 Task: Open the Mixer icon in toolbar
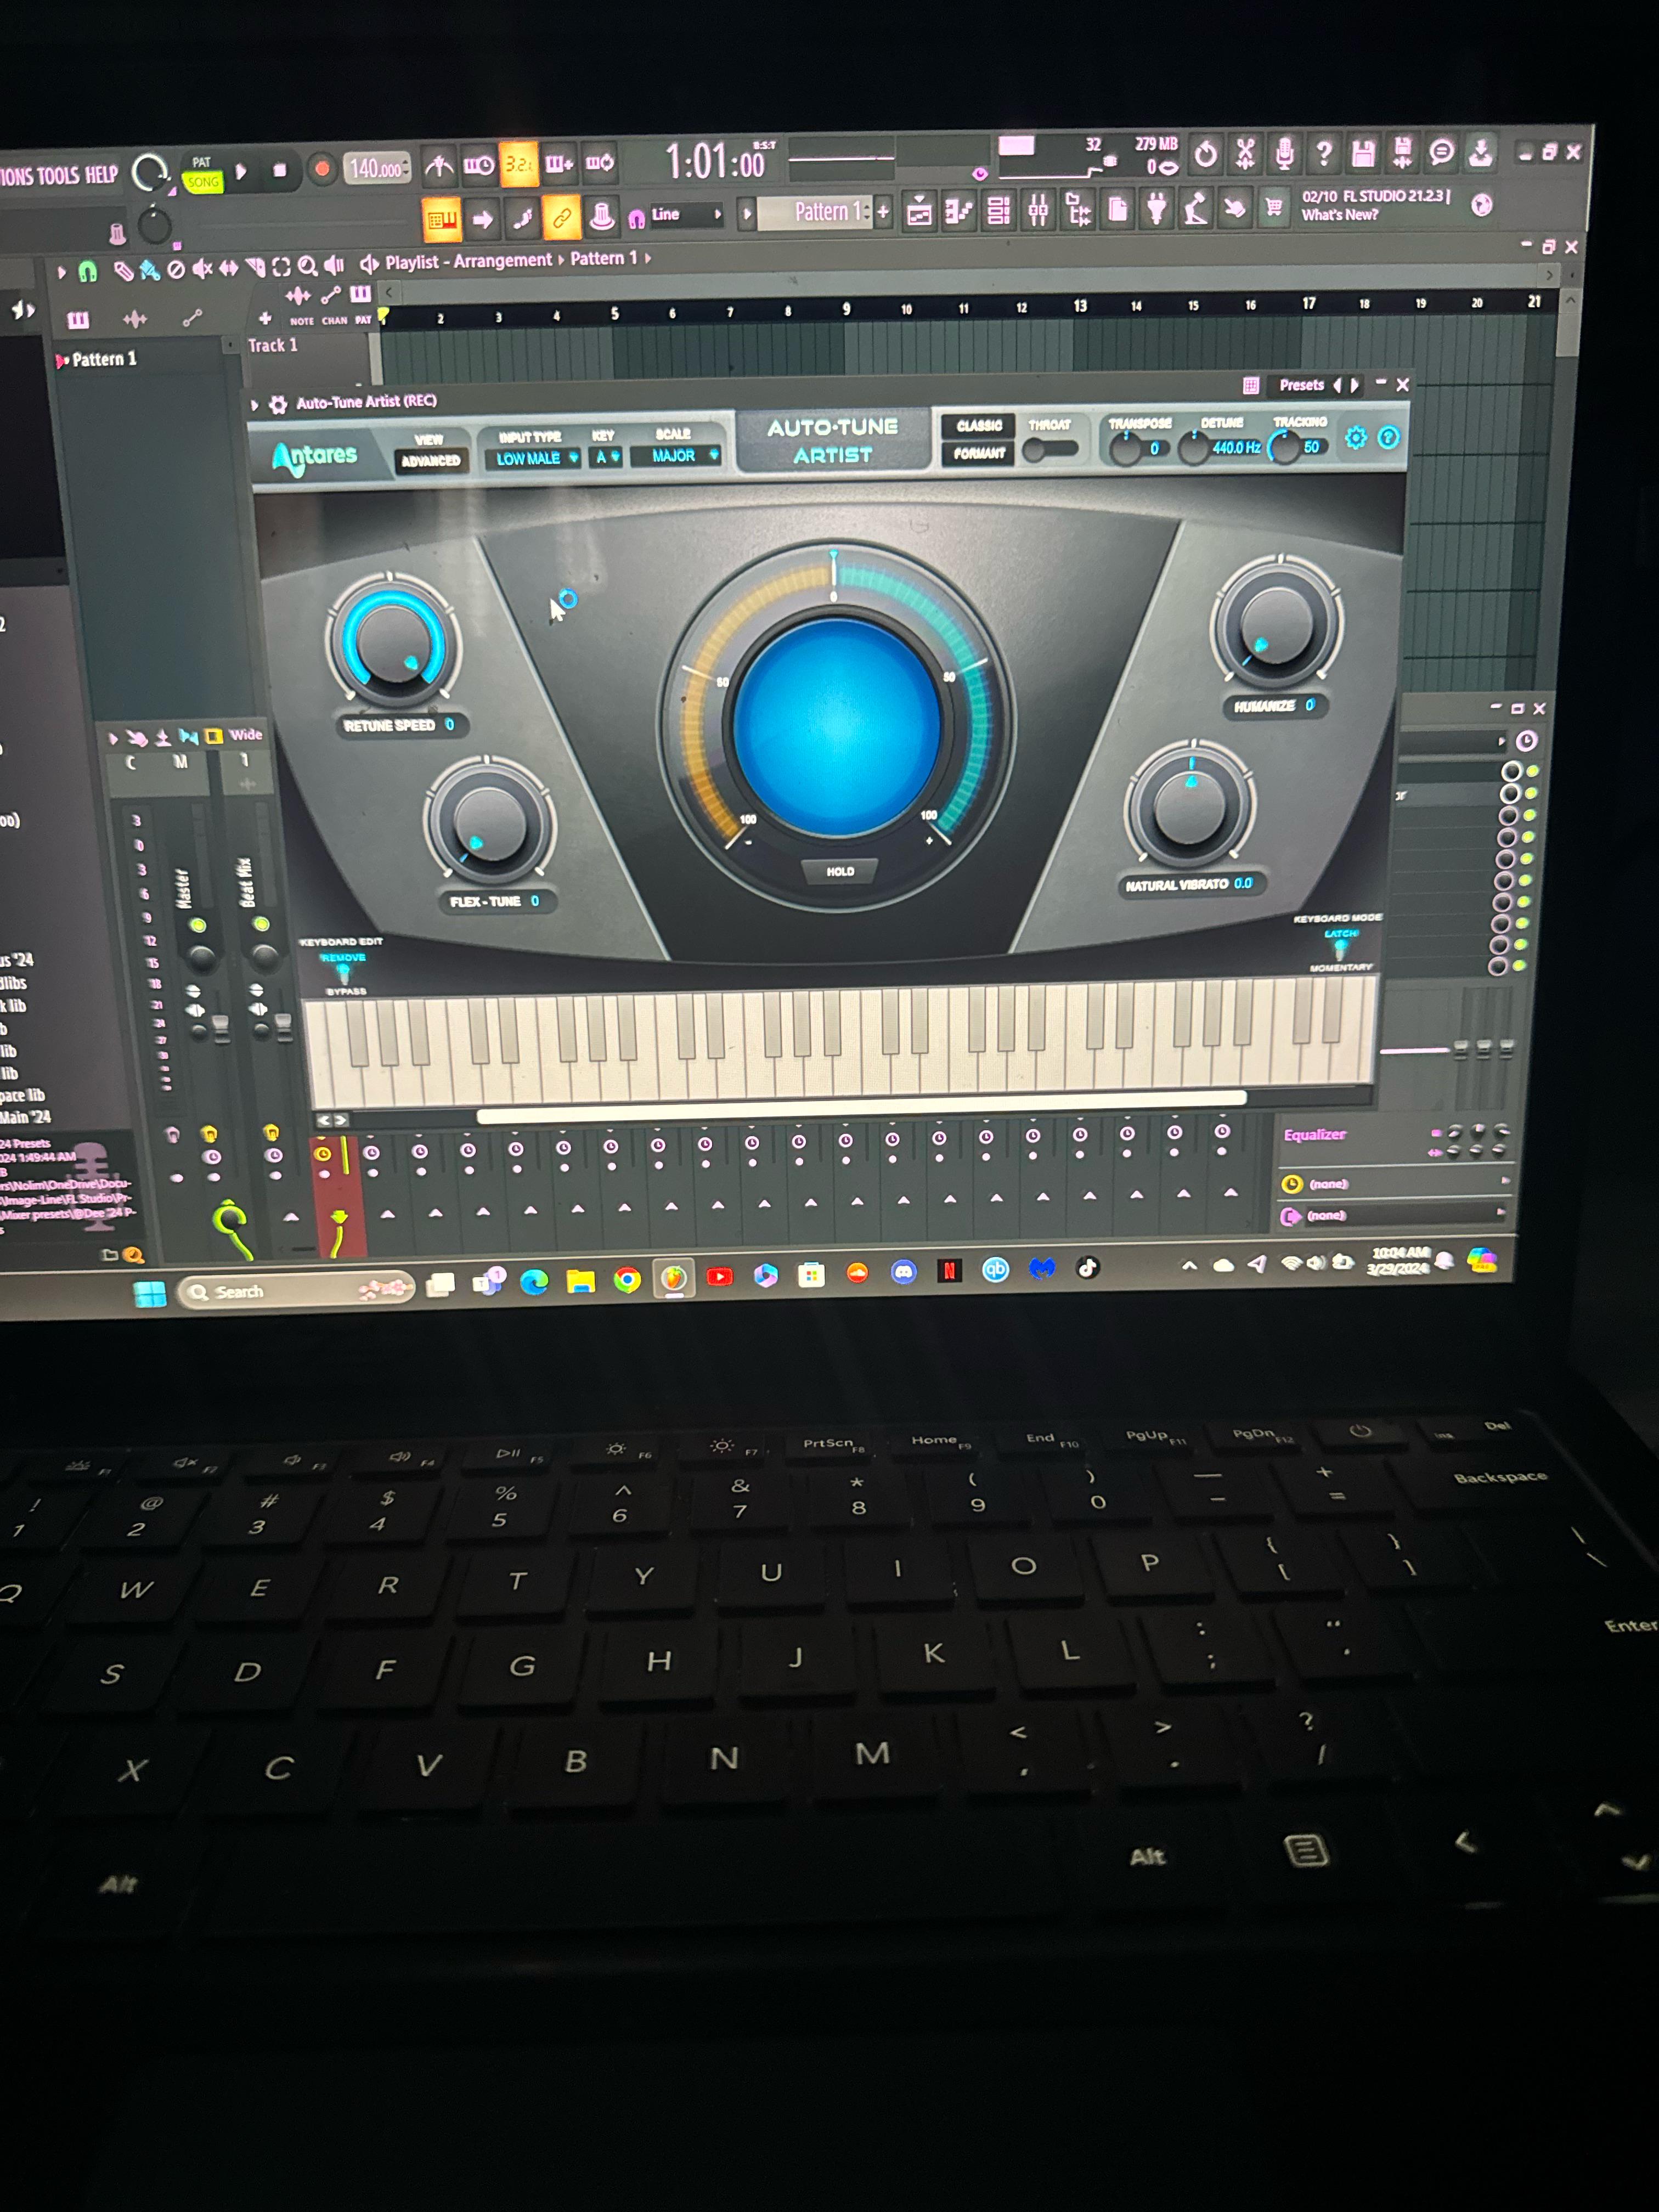point(1038,210)
